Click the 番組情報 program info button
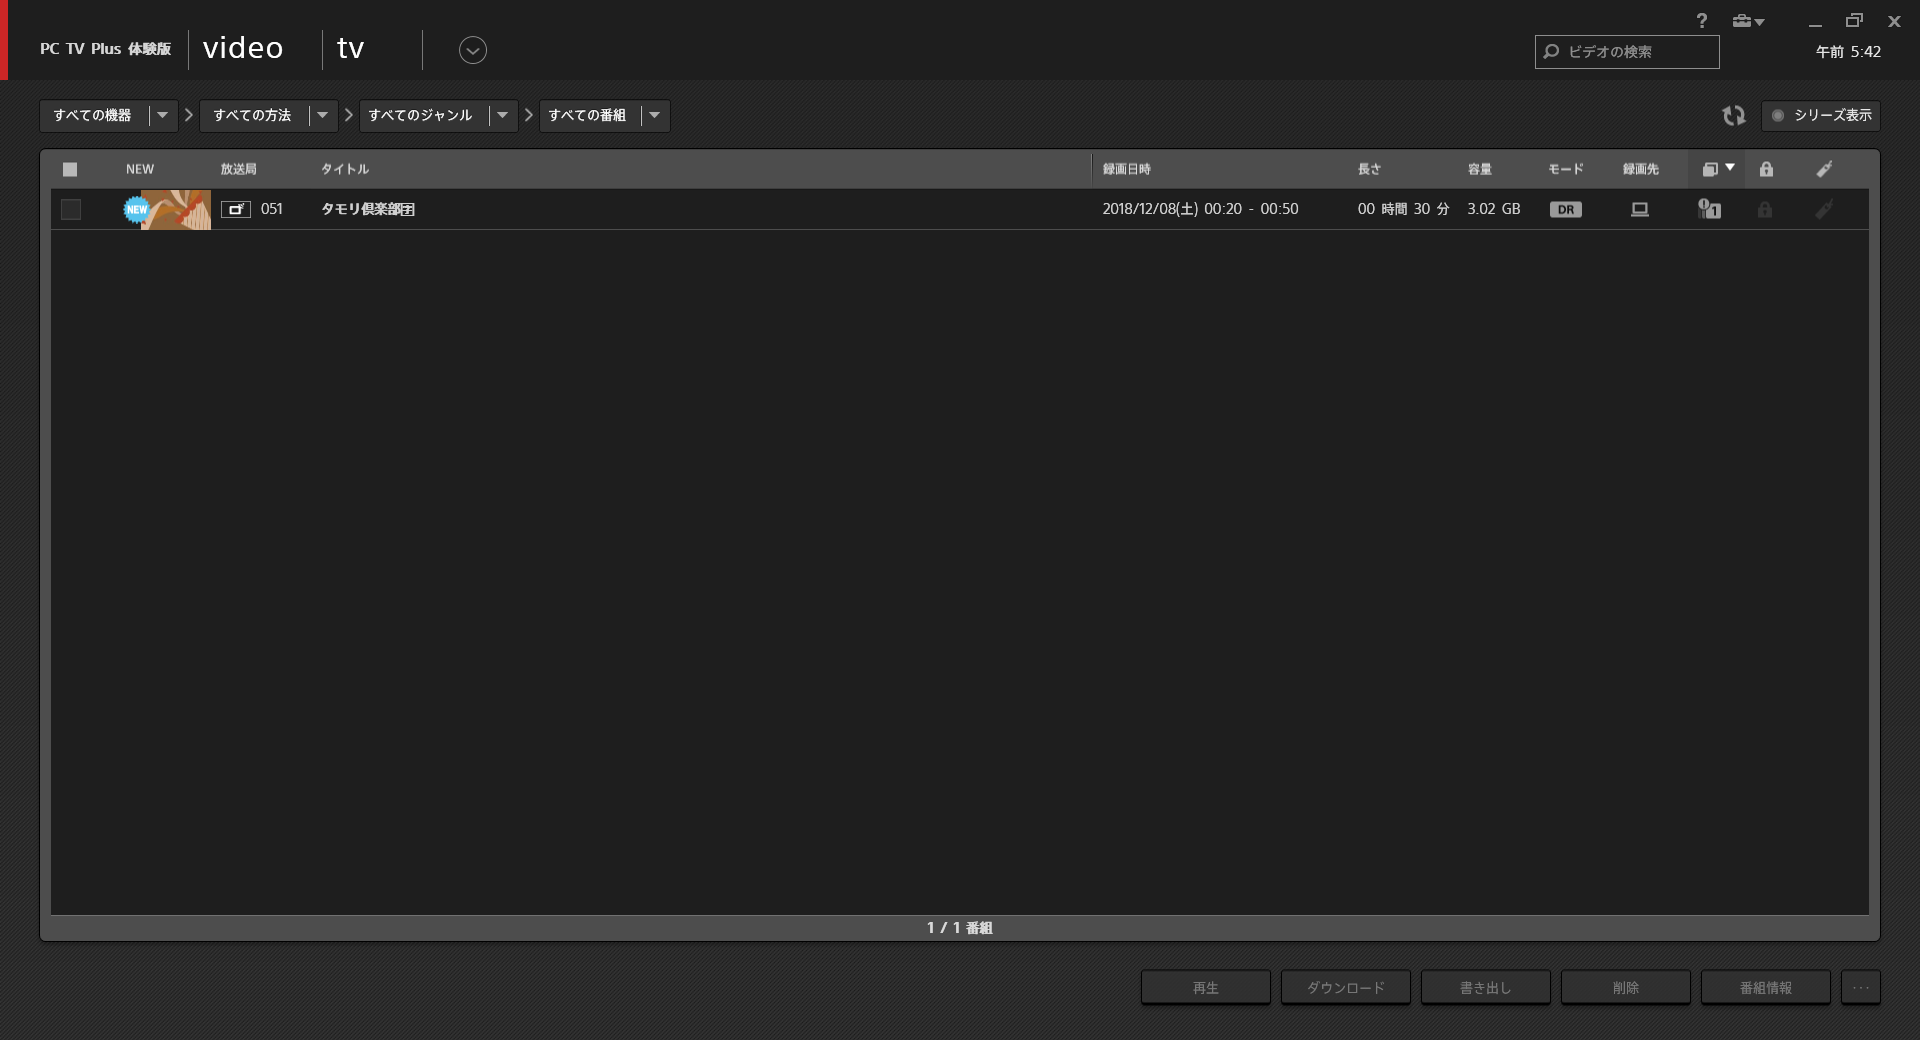The height and width of the screenshot is (1040, 1920). pos(1765,987)
